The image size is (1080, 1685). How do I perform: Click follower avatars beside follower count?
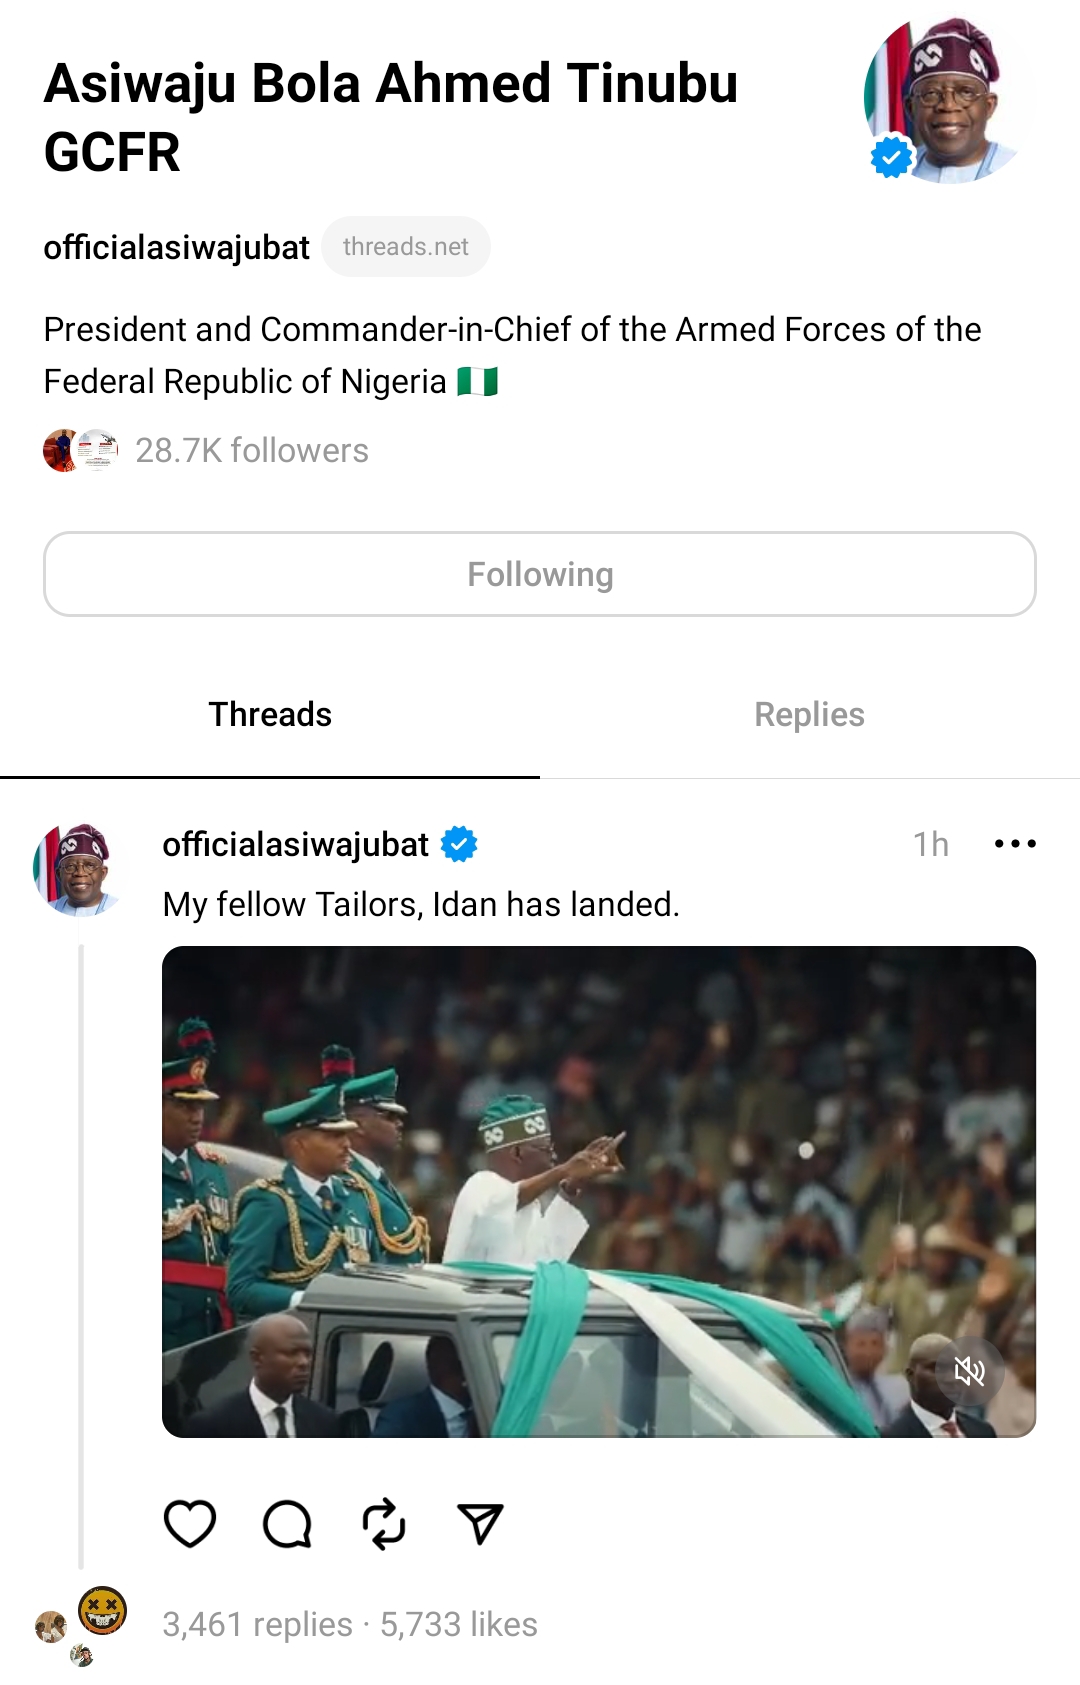point(80,450)
